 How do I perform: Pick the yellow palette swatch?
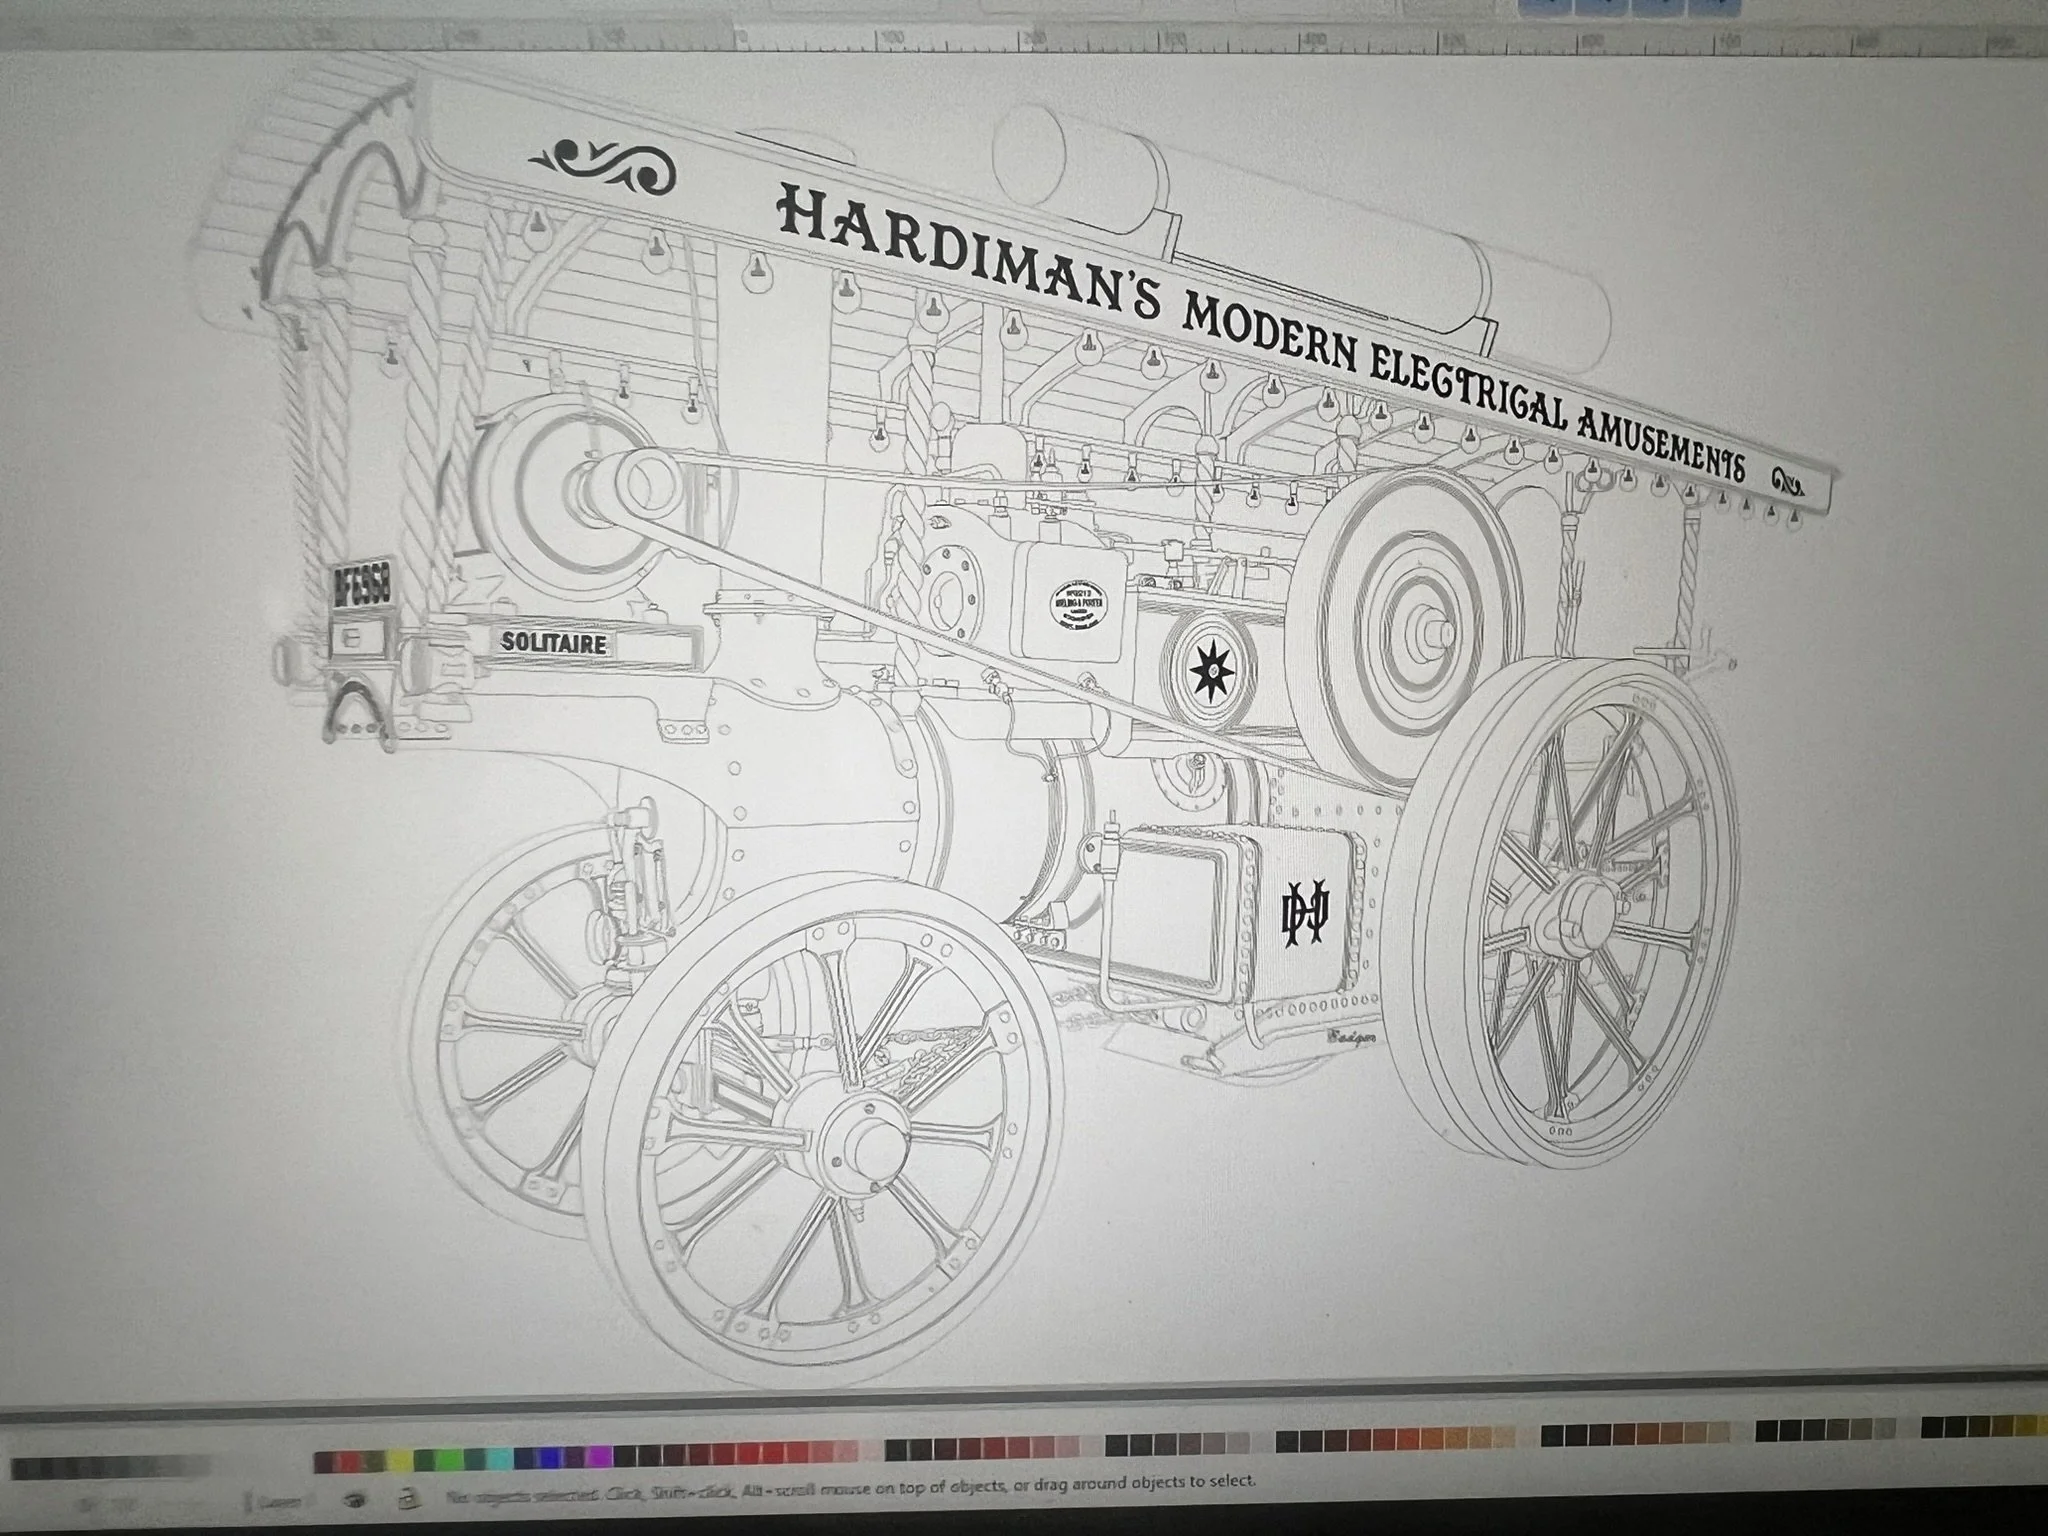(399, 1462)
